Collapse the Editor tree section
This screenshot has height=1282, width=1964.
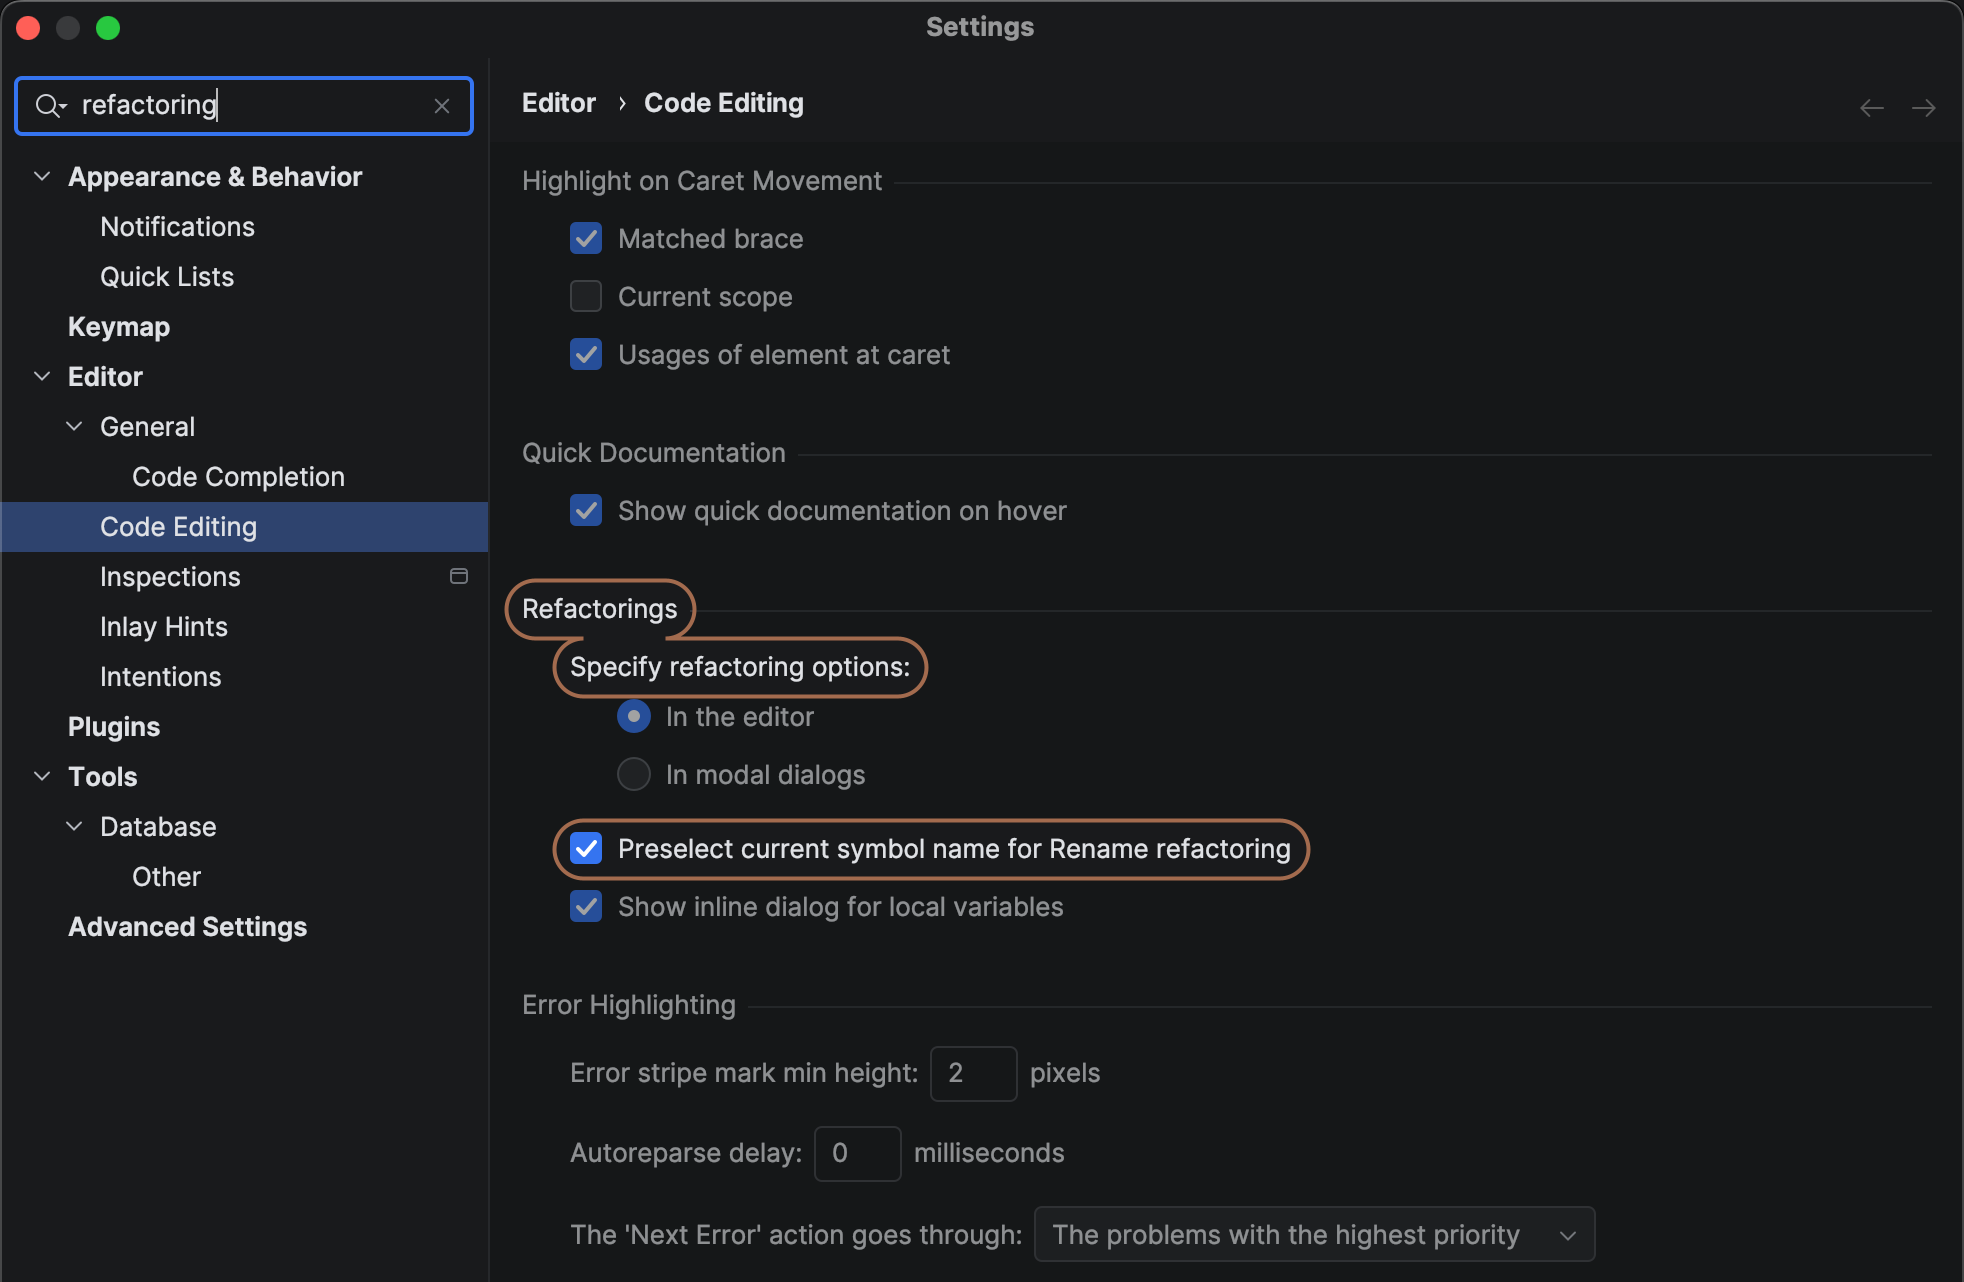point(42,376)
